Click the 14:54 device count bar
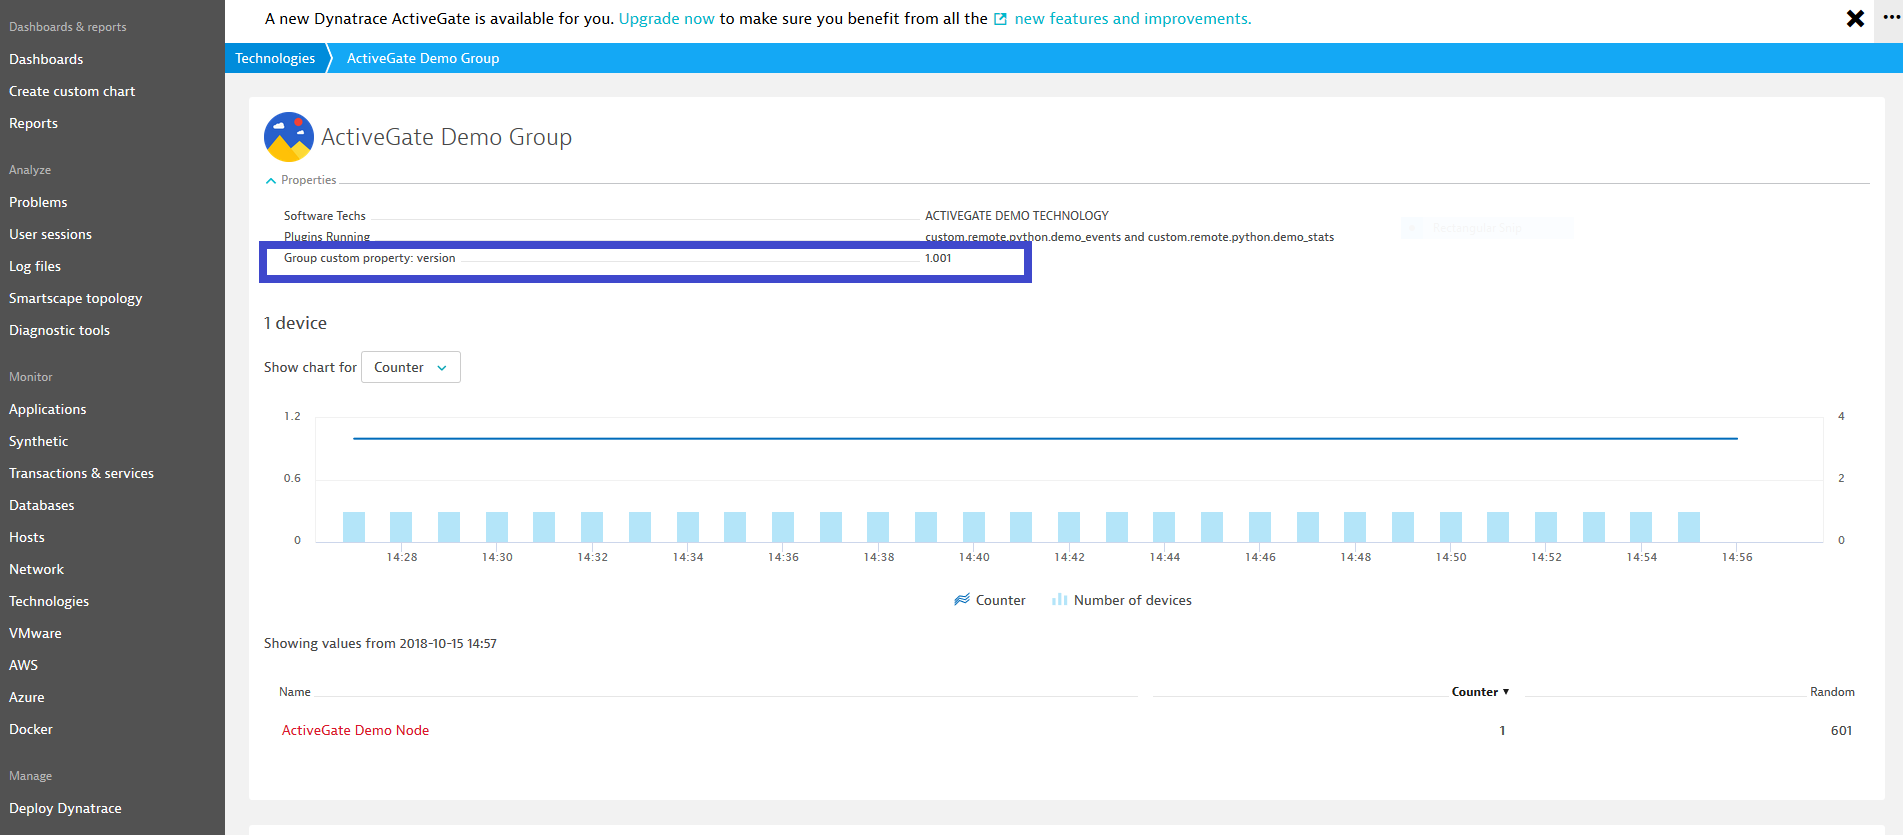 coord(1641,527)
